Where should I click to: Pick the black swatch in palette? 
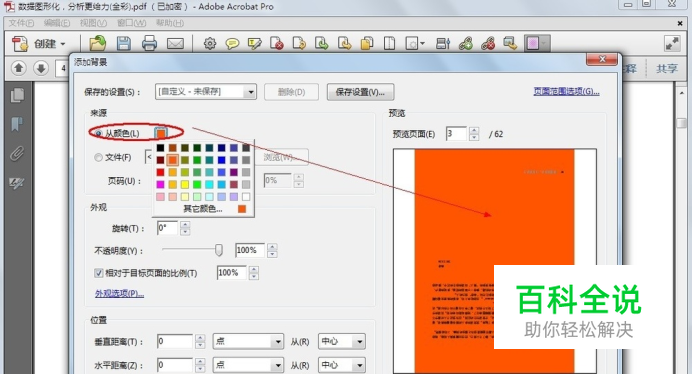160,148
